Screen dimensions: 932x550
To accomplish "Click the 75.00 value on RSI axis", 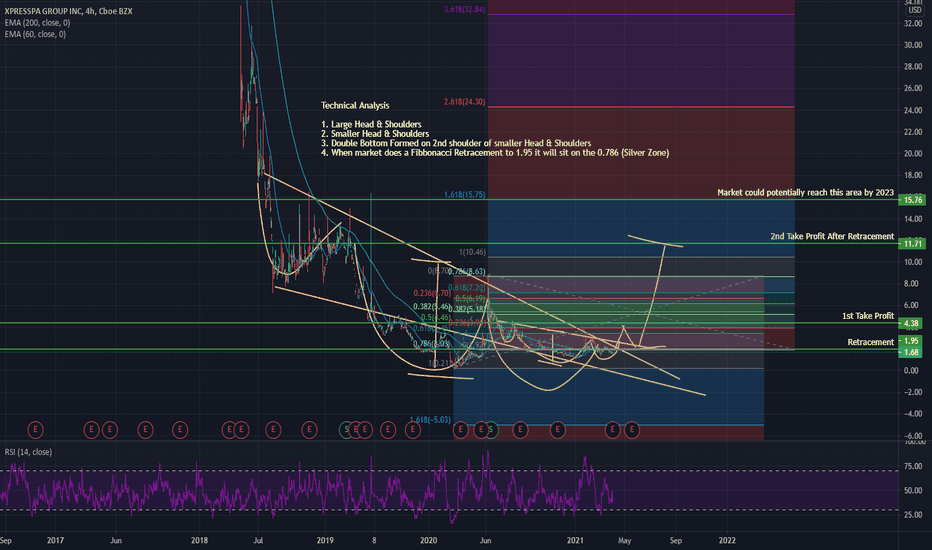I will [913, 467].
